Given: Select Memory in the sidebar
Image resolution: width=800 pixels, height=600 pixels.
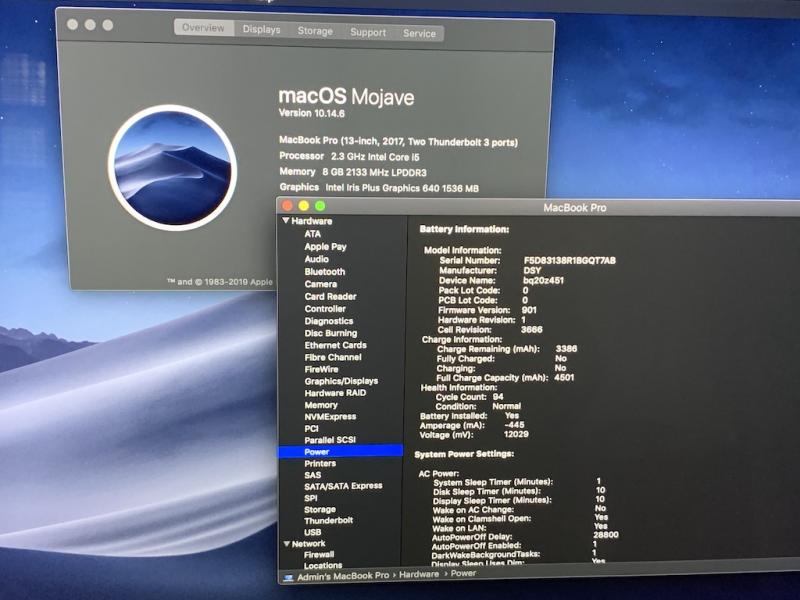Looking at the screenshot, I should coord(321,405).
